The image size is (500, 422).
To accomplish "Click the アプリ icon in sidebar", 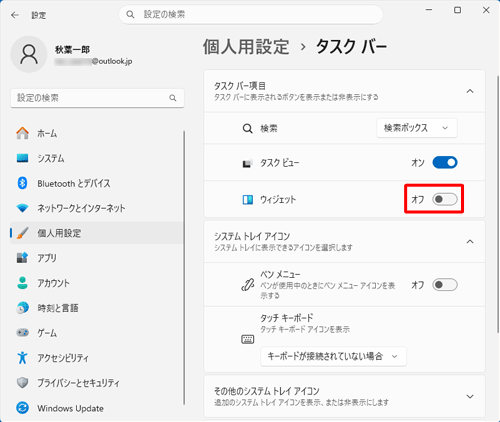I will [22, 258].
